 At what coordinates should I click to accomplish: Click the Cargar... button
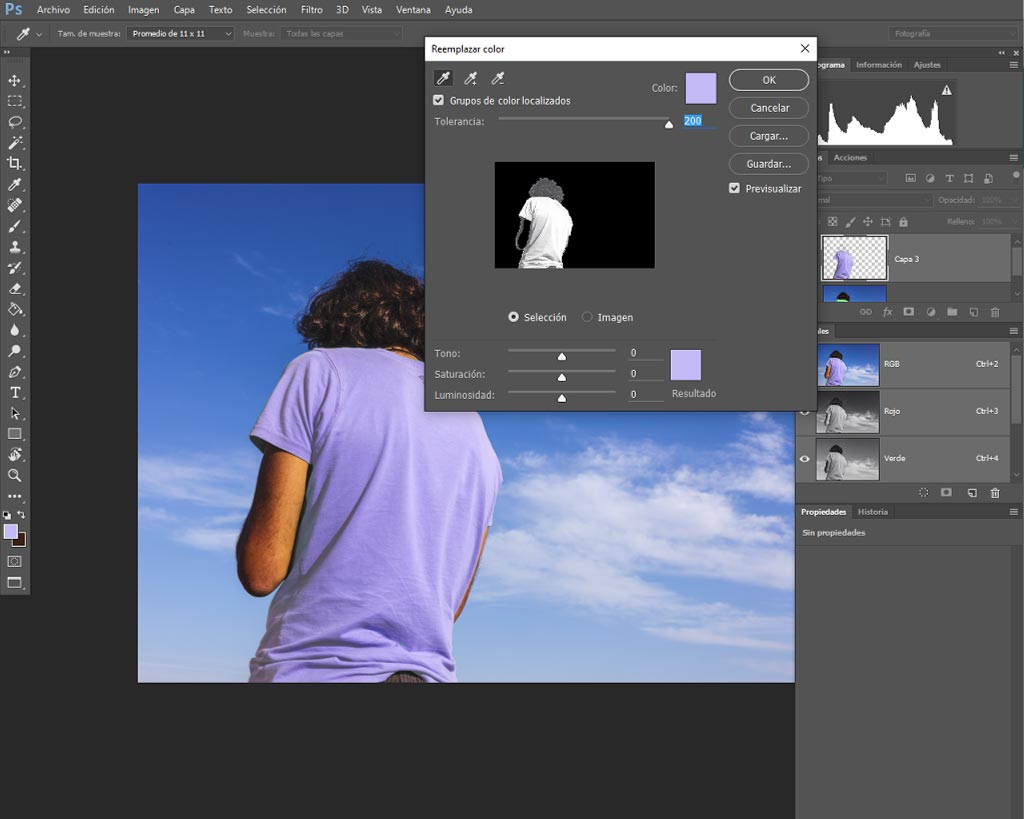point(769,136)
